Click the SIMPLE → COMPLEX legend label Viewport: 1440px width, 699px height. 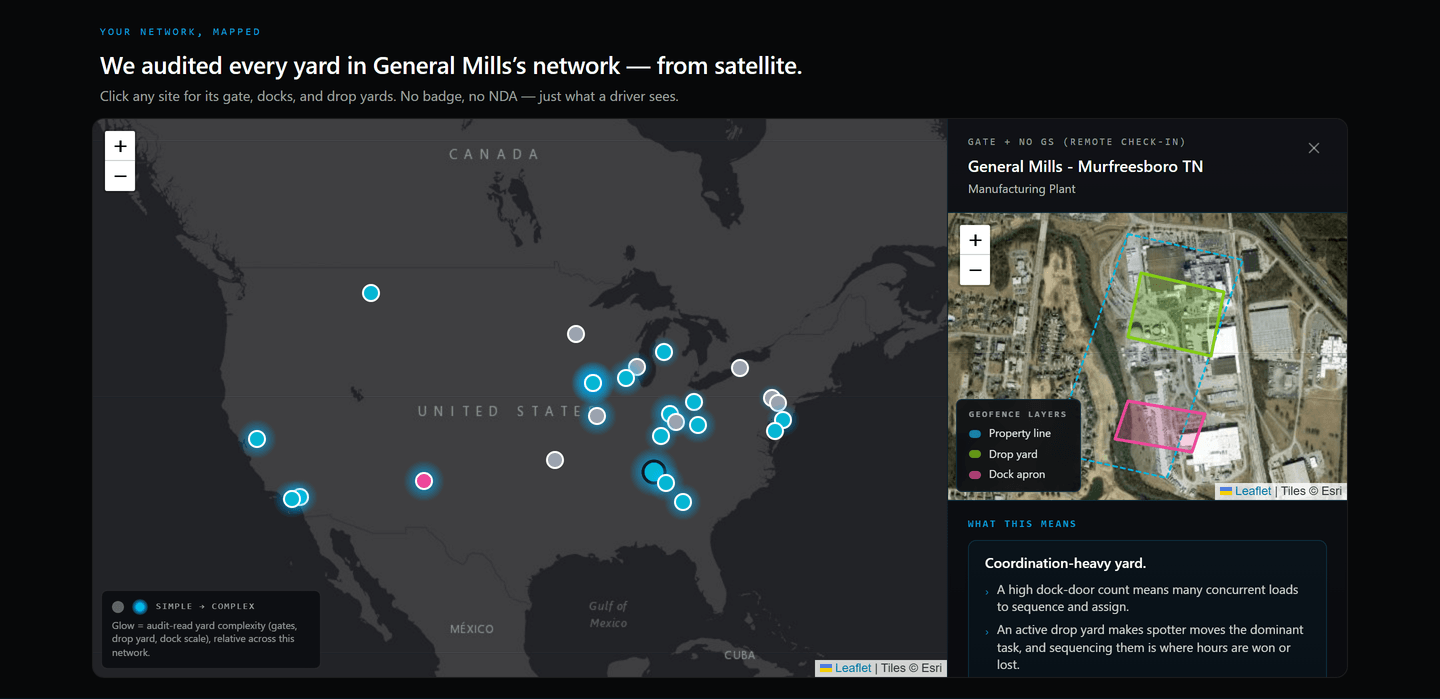pos(205,607)
